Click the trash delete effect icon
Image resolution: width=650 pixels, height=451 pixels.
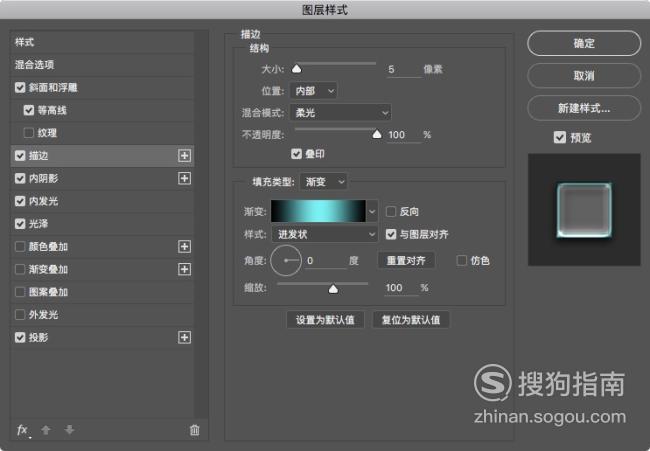194,430
